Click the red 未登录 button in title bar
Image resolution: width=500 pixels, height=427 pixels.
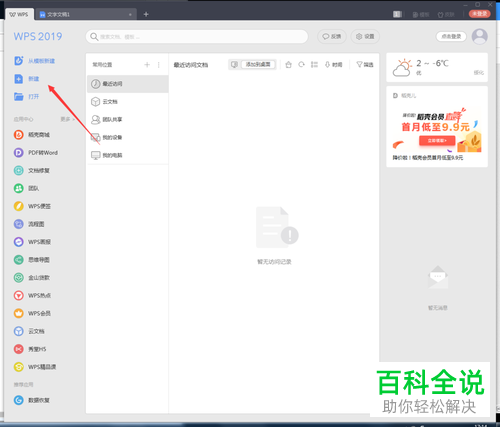point(479,14)
